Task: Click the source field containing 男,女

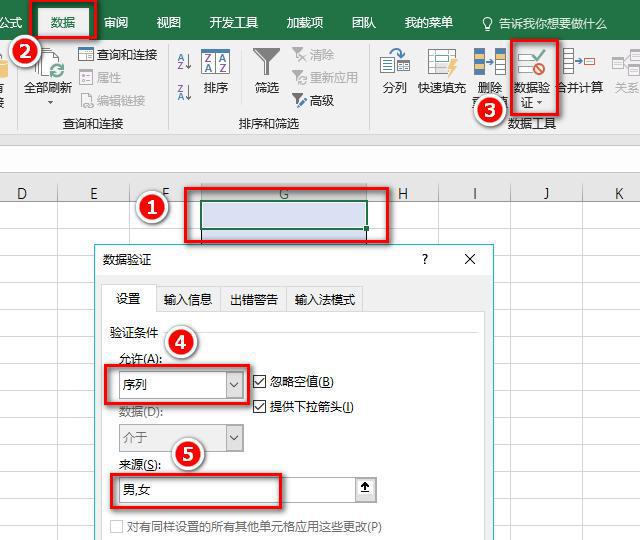Action: (x=237, y=489)
